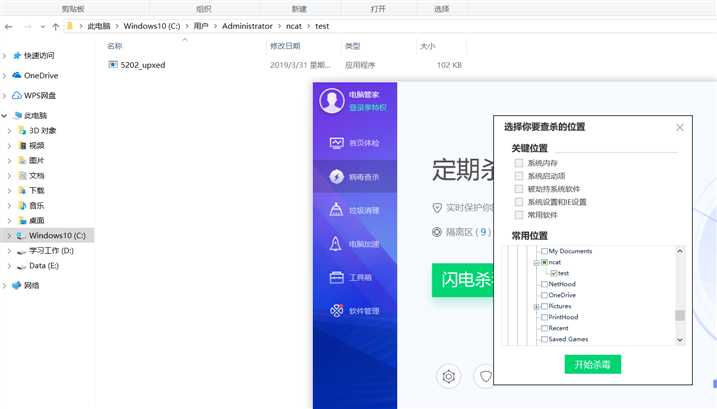Check the Saved Games folder checkbox
Image resolution: width=717 pixels, height=409 pixels.
(544, 339)
